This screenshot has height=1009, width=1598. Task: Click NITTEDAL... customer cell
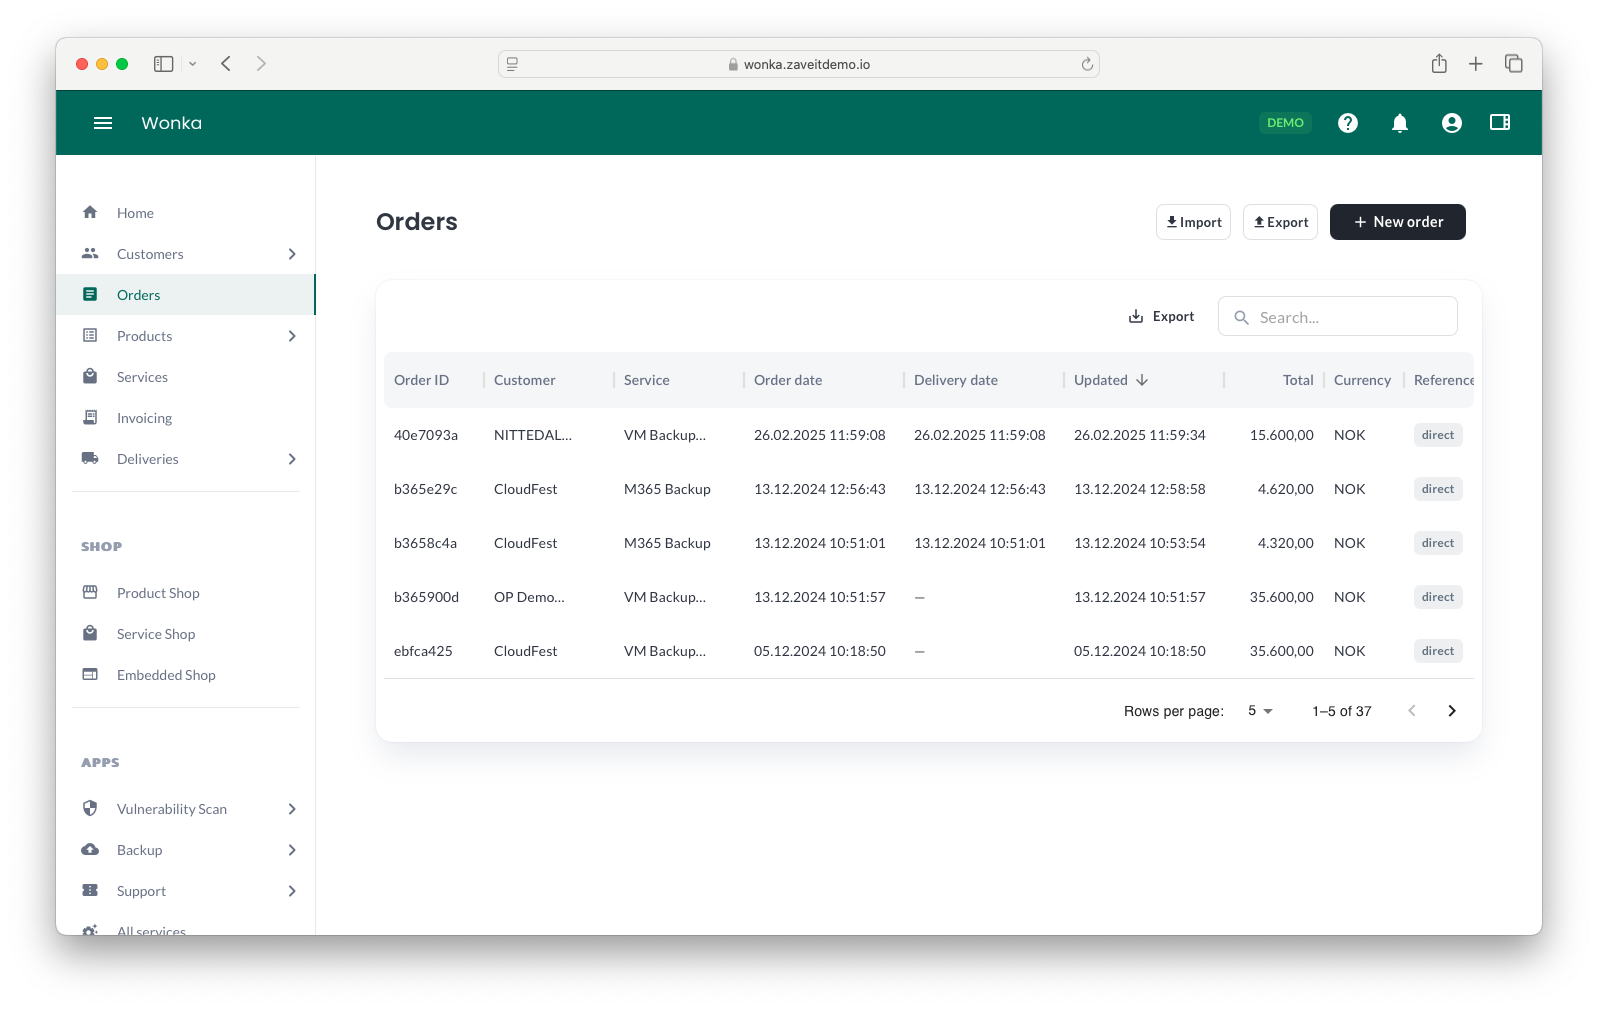[x=533, y=435]
